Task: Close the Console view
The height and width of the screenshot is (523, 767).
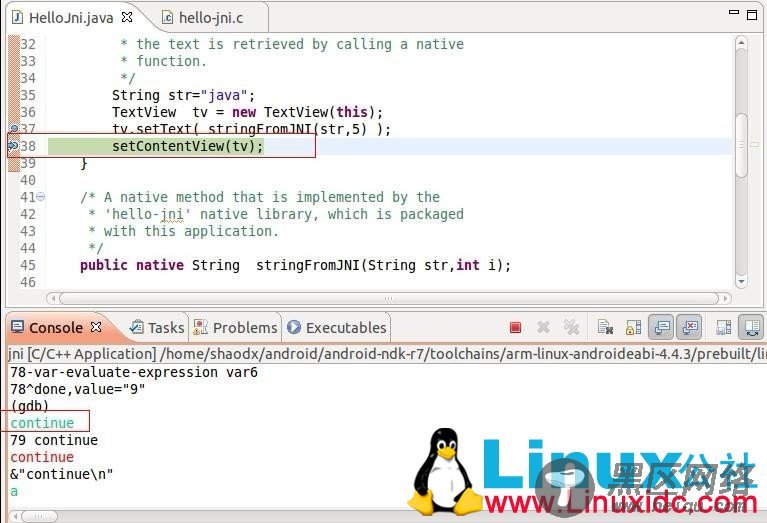Action: [96, 327]
